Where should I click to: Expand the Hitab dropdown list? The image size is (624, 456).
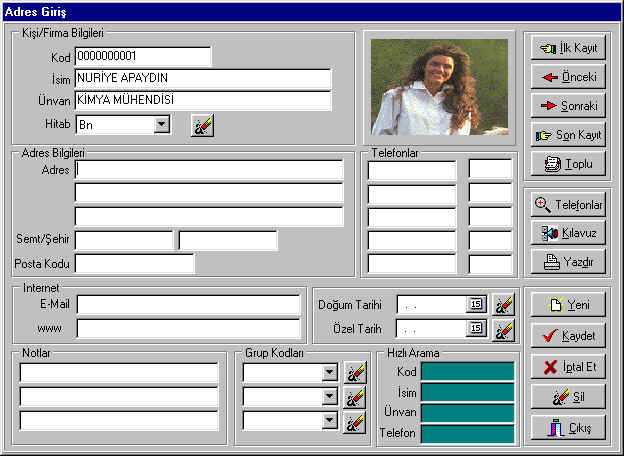point(162,125)
